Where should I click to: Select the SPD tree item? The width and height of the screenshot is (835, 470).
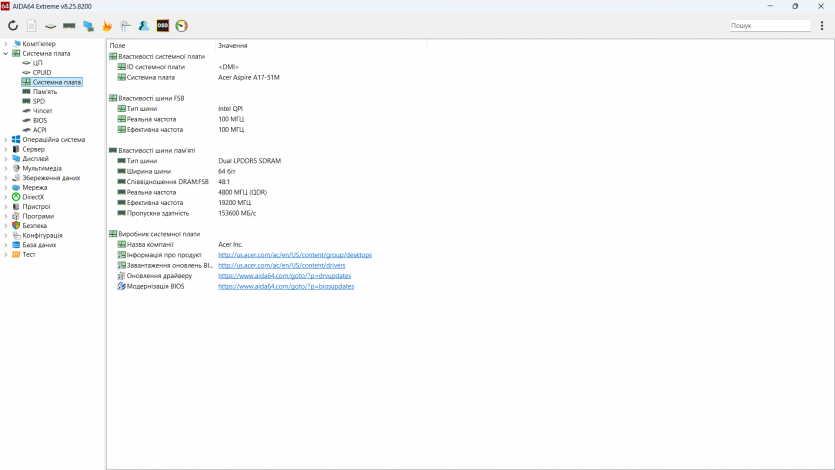click(x=39, y=101)
